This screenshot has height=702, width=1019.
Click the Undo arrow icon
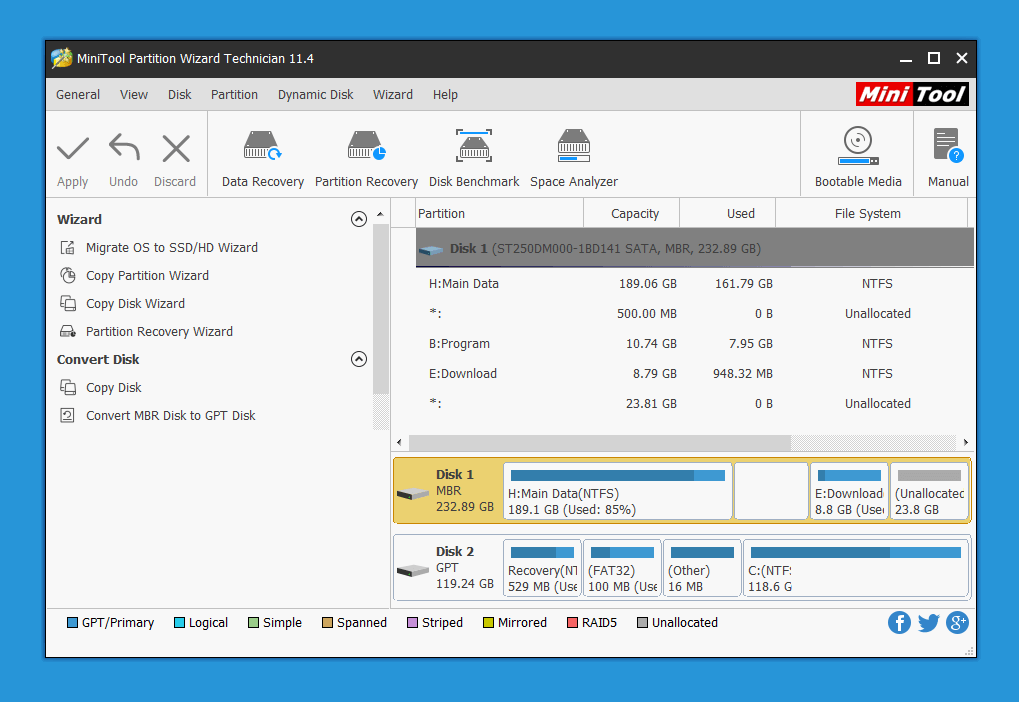[x=123, y=148]
